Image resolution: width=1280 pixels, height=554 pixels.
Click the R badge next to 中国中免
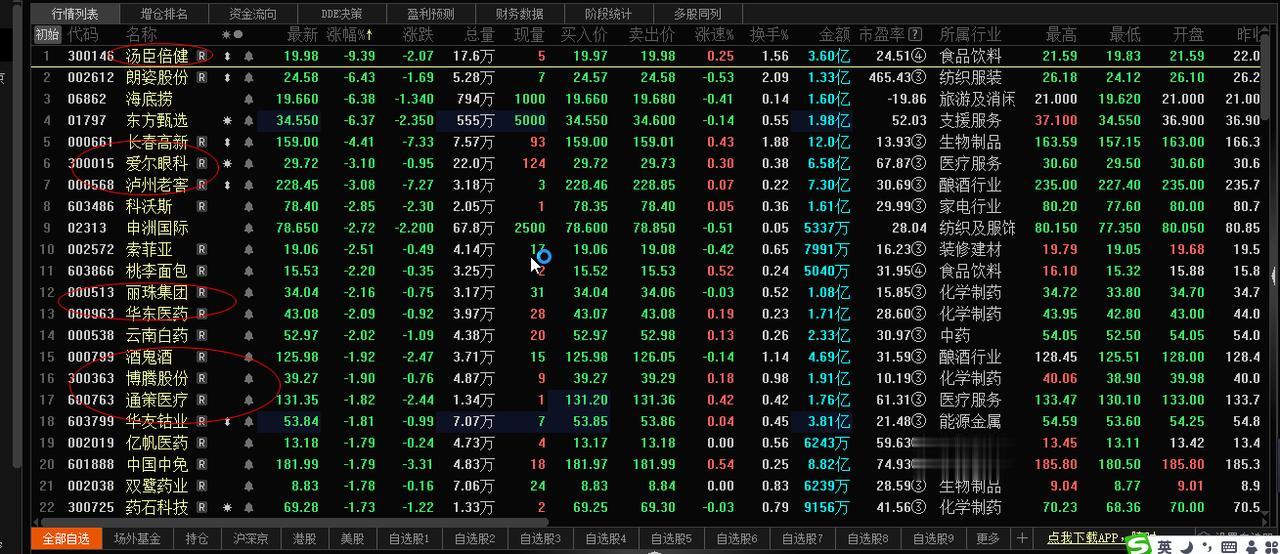[202, 465]
